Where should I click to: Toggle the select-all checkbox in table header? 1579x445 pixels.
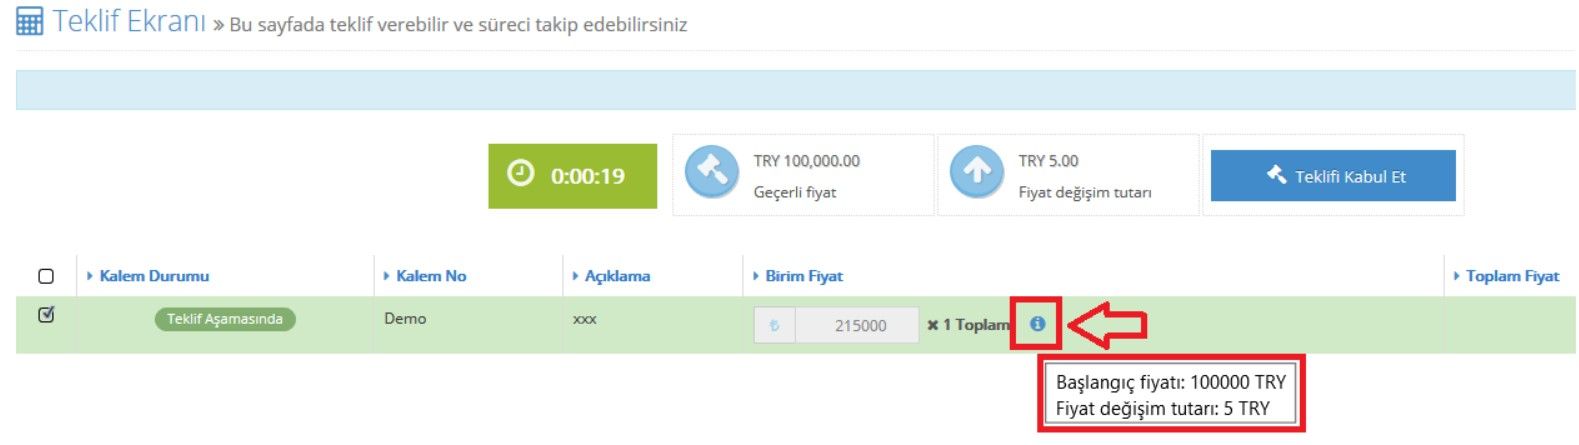[x=46, y=276]
